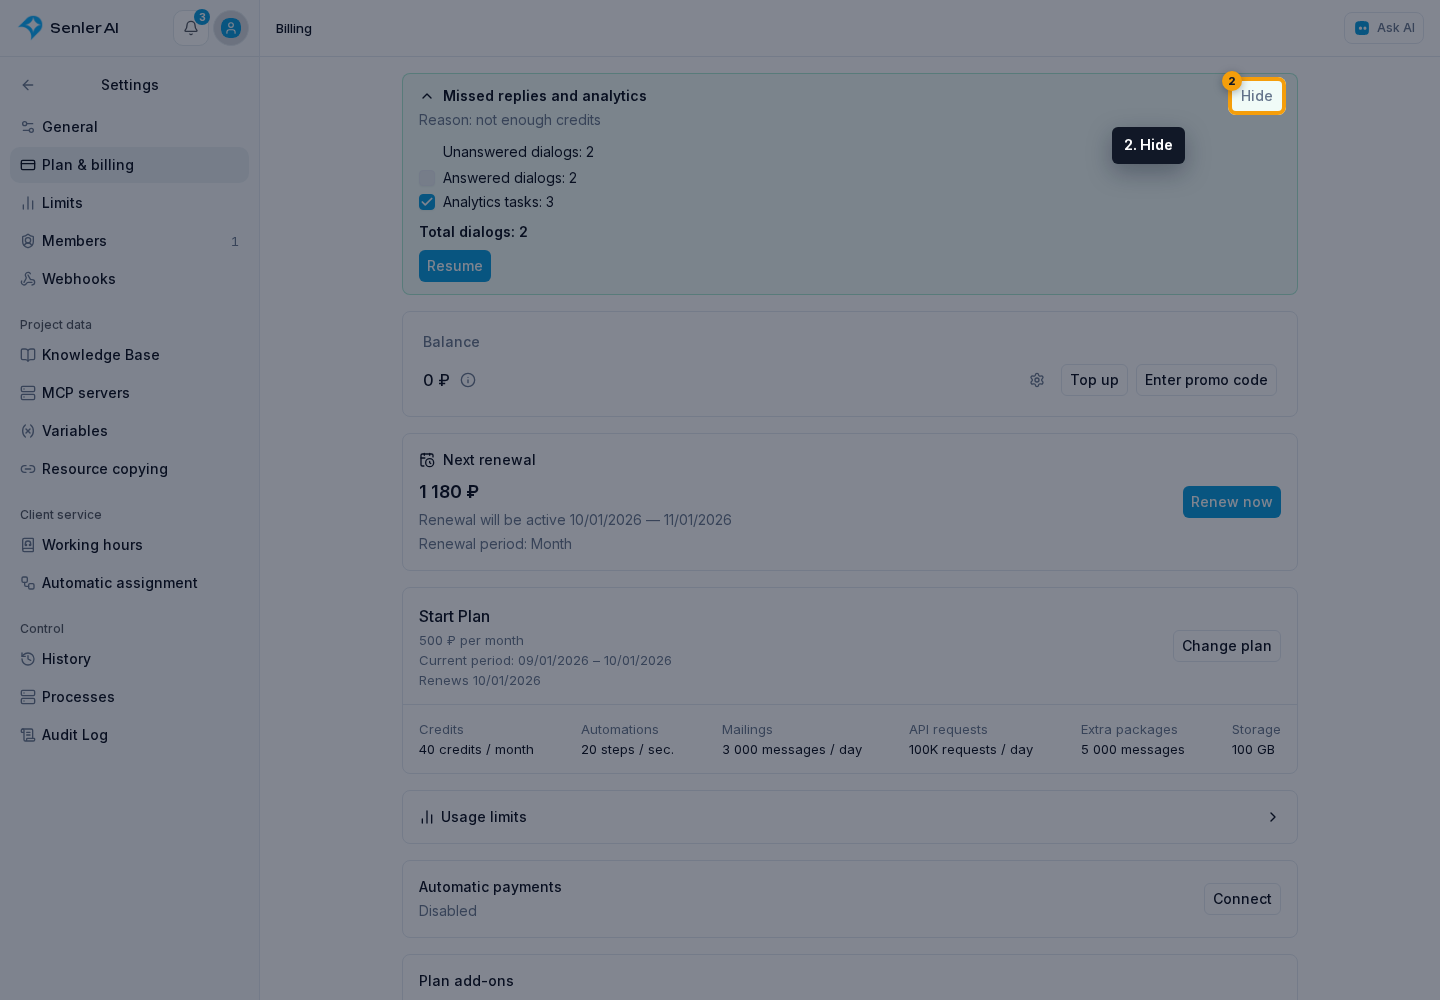The image size is (1440, 1000).
Task: Open balance settings gear icon
Action: click(1037, 380)
